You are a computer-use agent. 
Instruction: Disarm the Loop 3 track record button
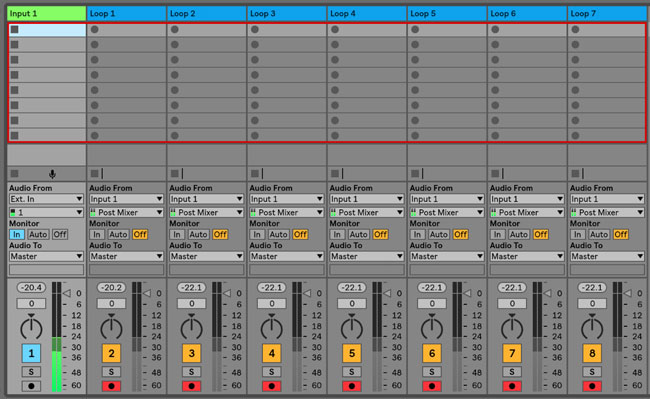pyautogui.click(x=272, y=386)
